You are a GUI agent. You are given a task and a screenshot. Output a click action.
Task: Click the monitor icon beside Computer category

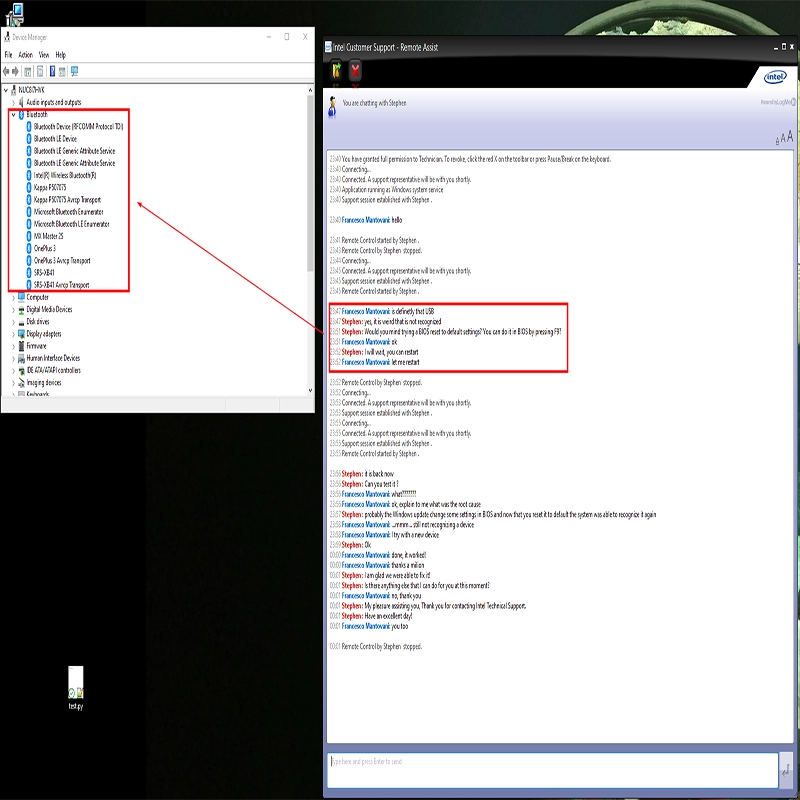pos(21,297)
